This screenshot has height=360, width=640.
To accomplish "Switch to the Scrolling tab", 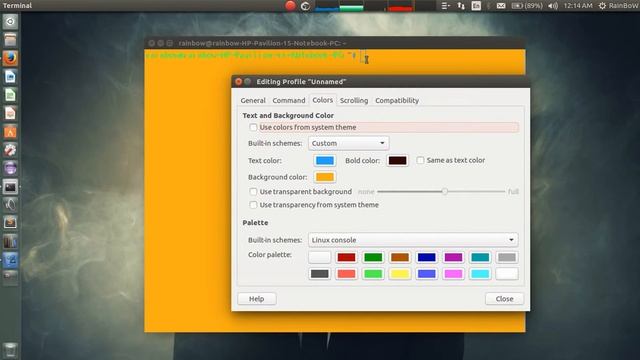I will [x=354, y=100].
